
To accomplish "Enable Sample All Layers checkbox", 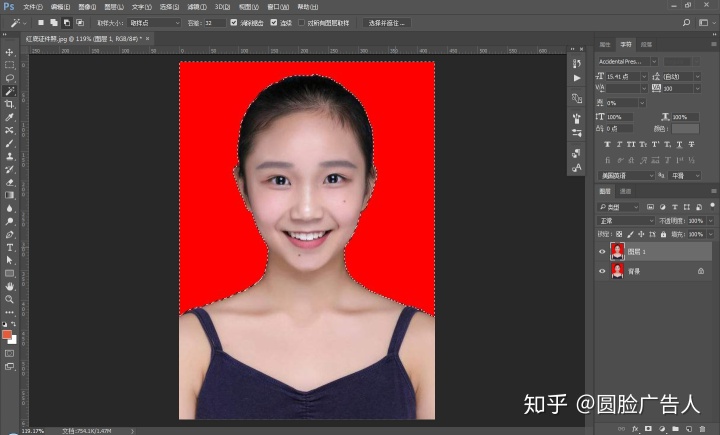I will 301,23.
